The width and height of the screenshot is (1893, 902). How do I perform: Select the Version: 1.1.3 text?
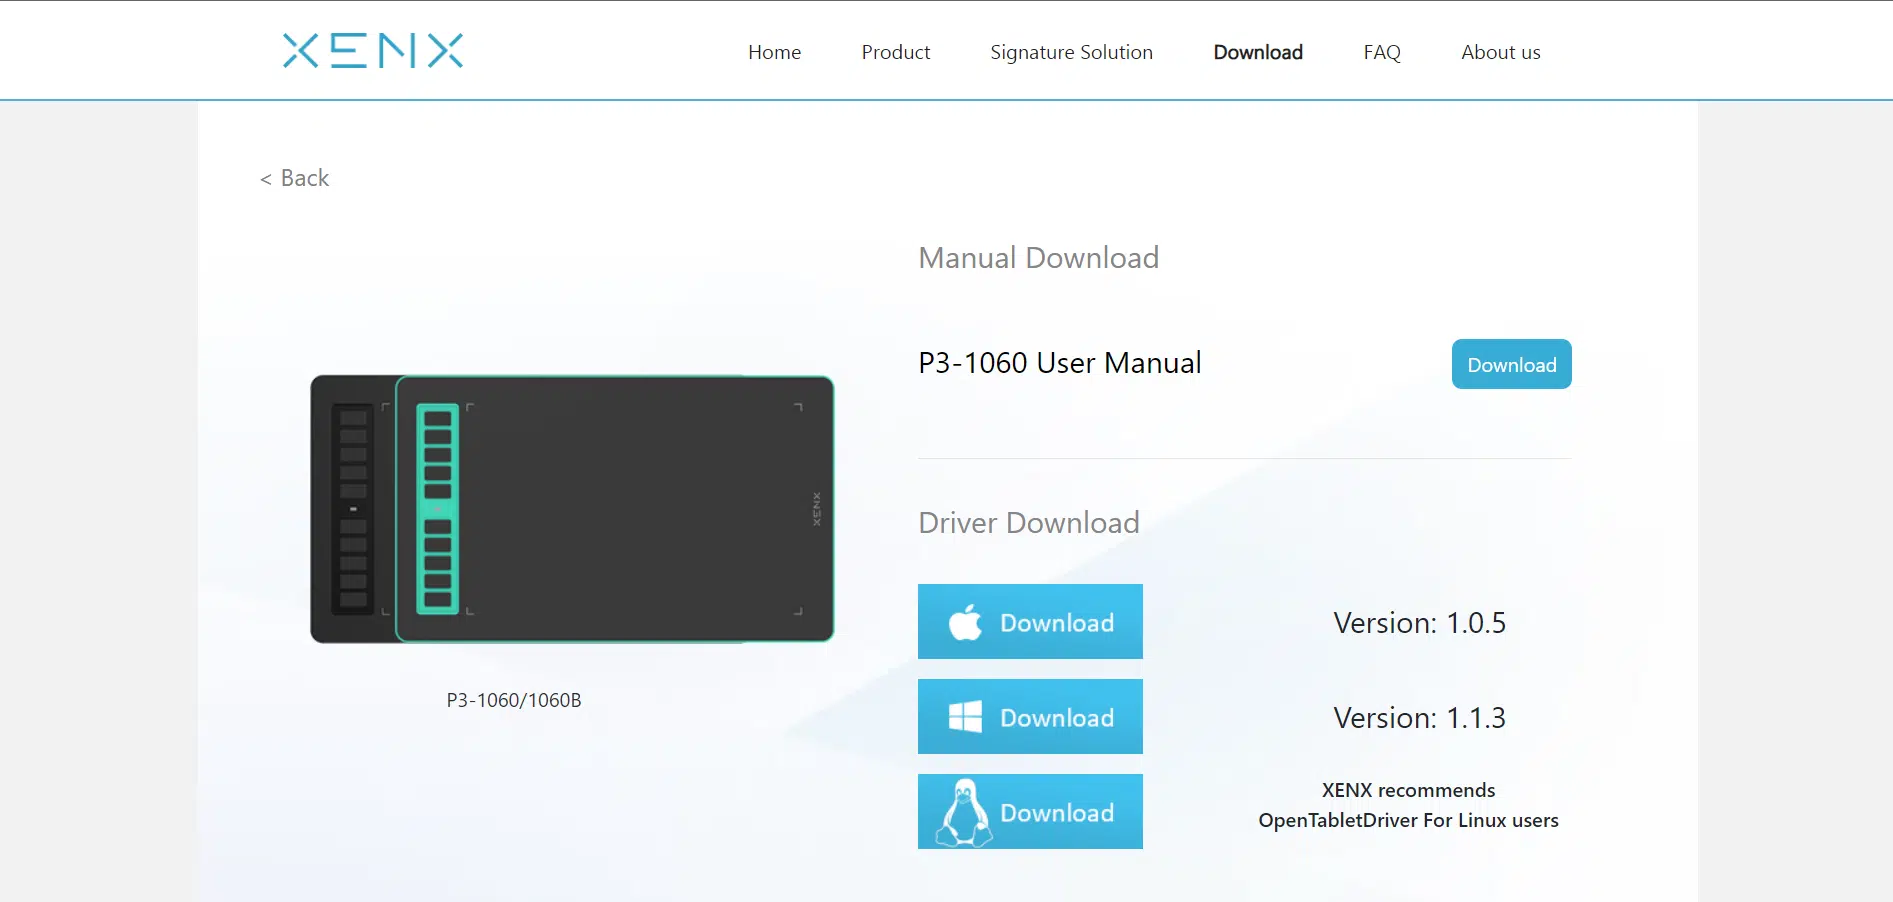pos(1419,718)
